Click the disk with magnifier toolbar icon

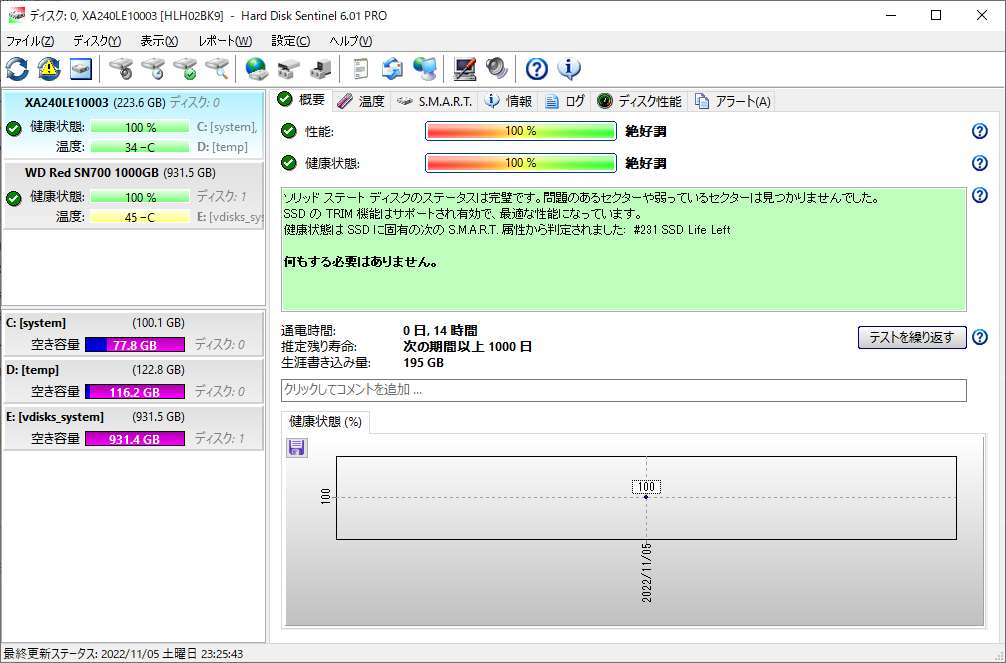(217, 69)
